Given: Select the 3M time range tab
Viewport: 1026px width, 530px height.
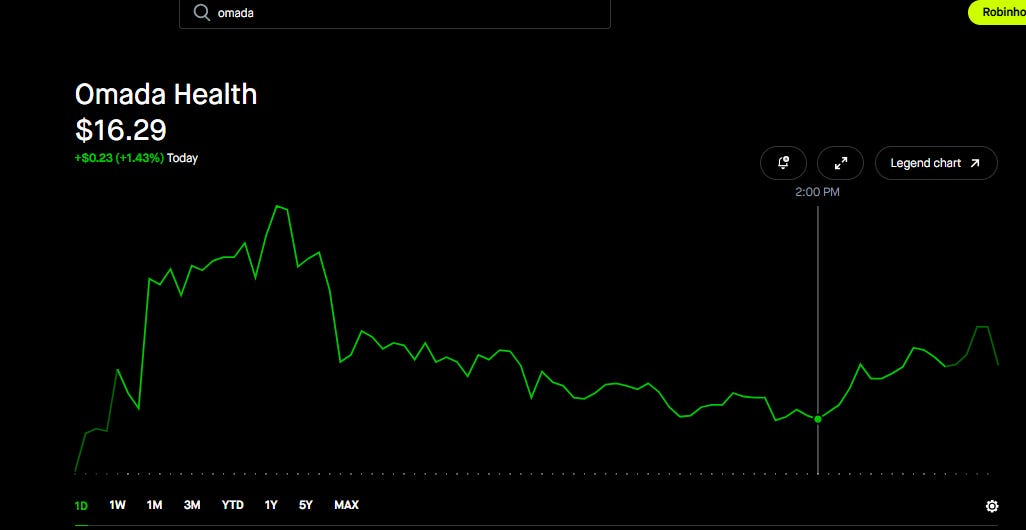Looking at the screenshot, I should coord(192,505).
